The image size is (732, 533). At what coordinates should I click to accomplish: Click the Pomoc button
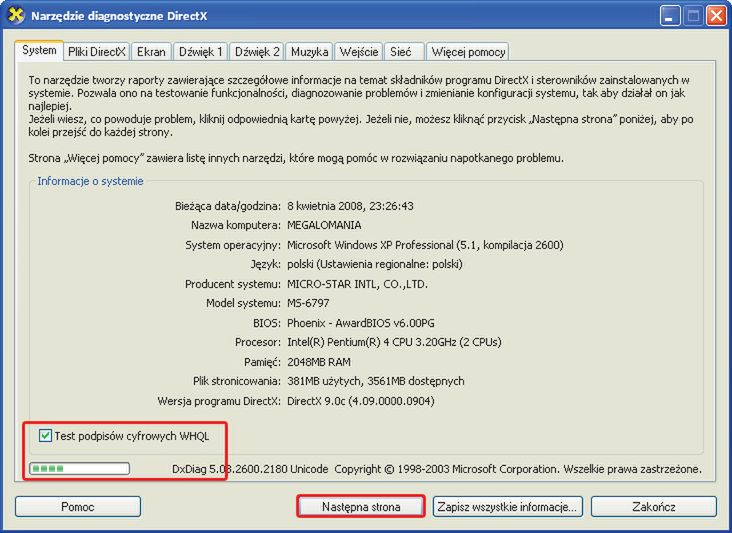coord(78,507)
